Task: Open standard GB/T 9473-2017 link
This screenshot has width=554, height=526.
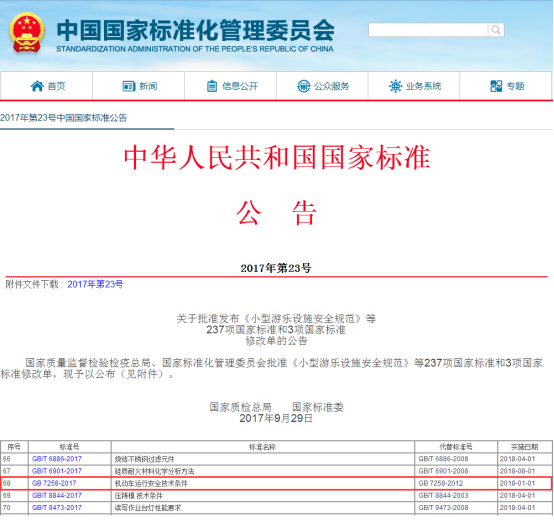Action: (x=57, y=508)
